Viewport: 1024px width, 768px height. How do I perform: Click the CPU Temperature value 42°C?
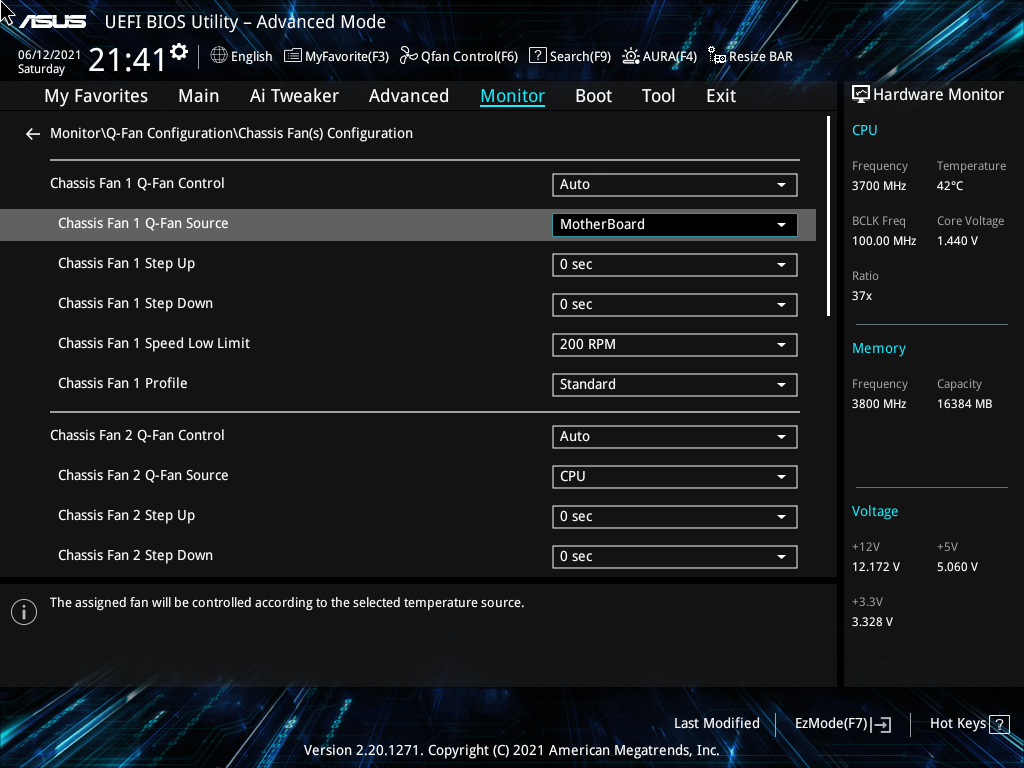(x=950, y=186)
